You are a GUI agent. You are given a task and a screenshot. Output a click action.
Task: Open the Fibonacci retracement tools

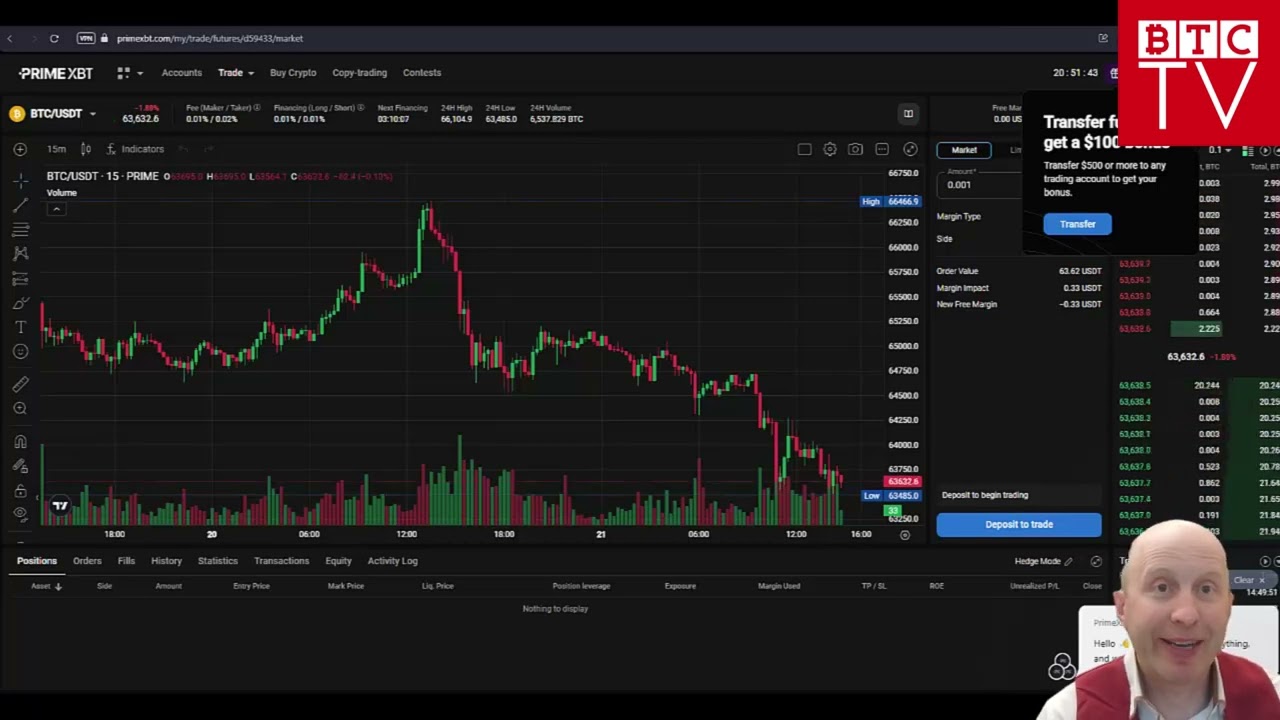[x=20, y=230]
